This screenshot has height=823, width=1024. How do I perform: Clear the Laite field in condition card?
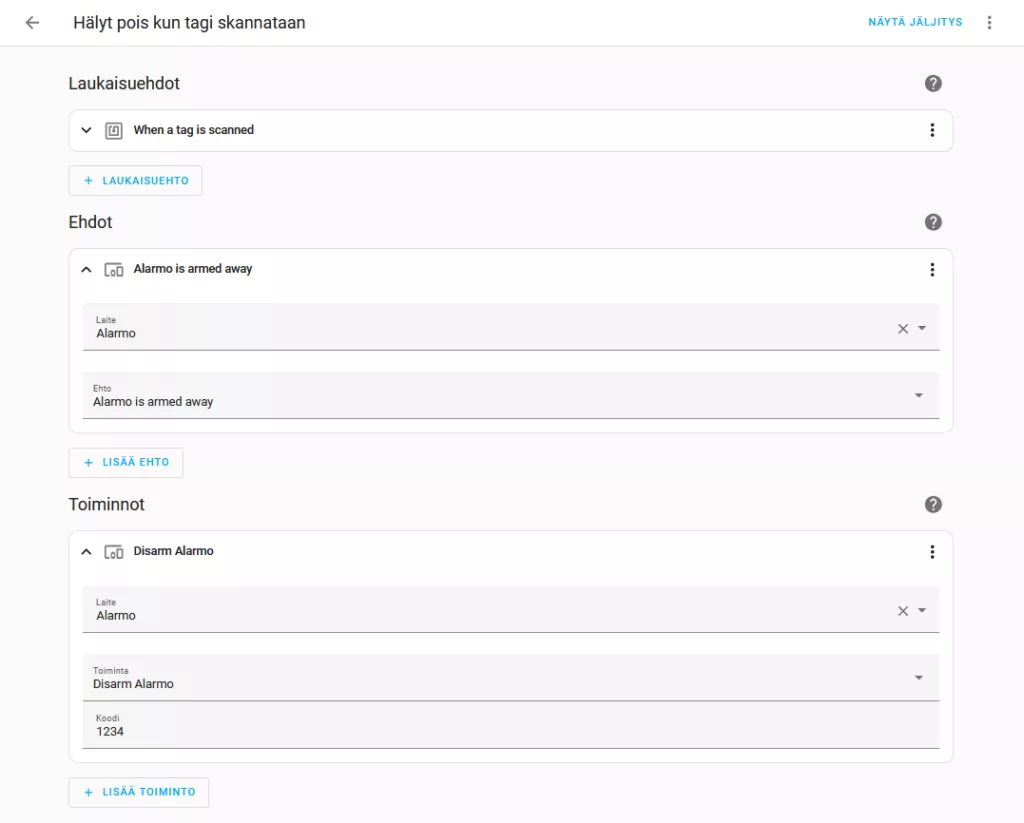(x=903, y=329)
